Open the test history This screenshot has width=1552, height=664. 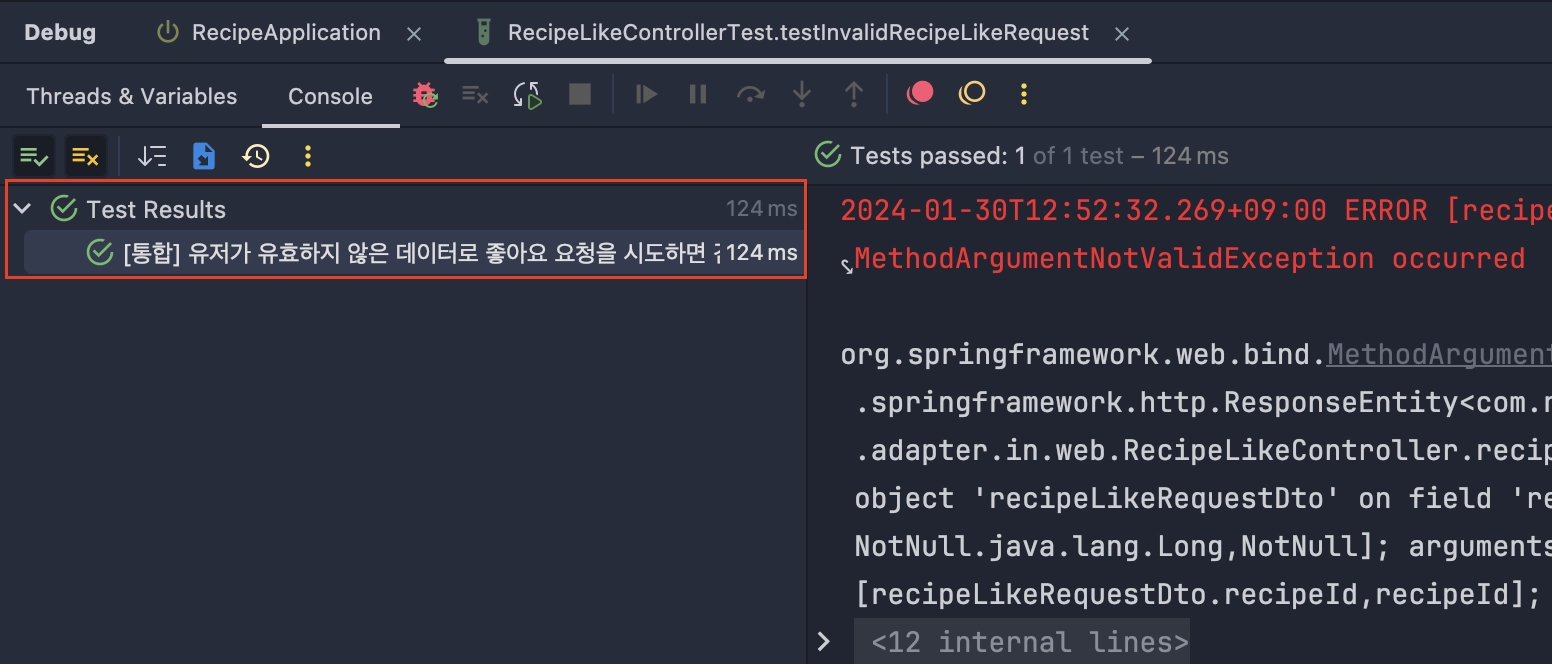coord(256,156)
